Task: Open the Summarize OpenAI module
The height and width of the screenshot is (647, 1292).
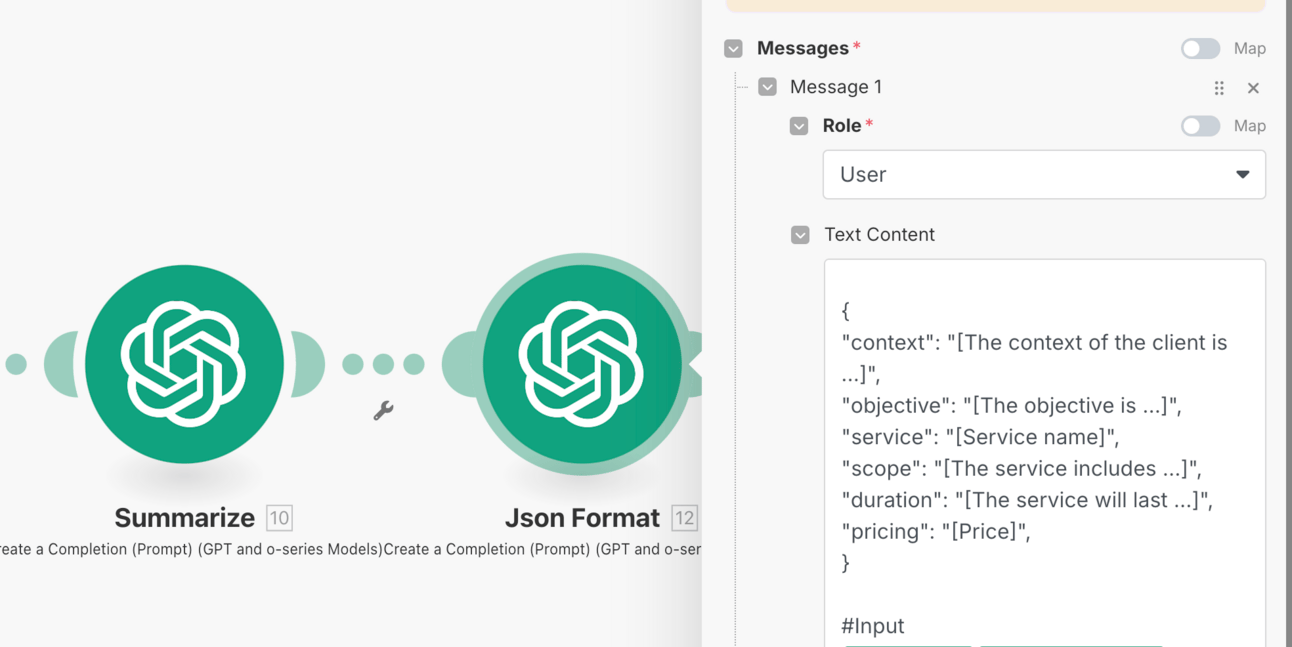Action: [184, 364]
